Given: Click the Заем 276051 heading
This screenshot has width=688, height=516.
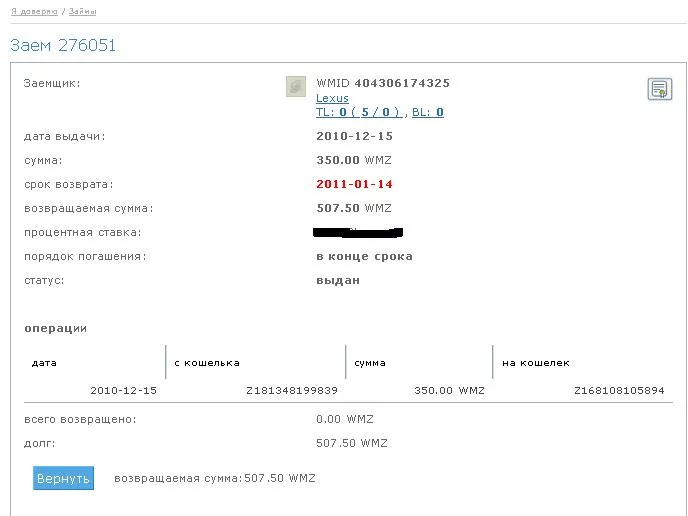Looking at the screenshot, I should coord(63,45).
